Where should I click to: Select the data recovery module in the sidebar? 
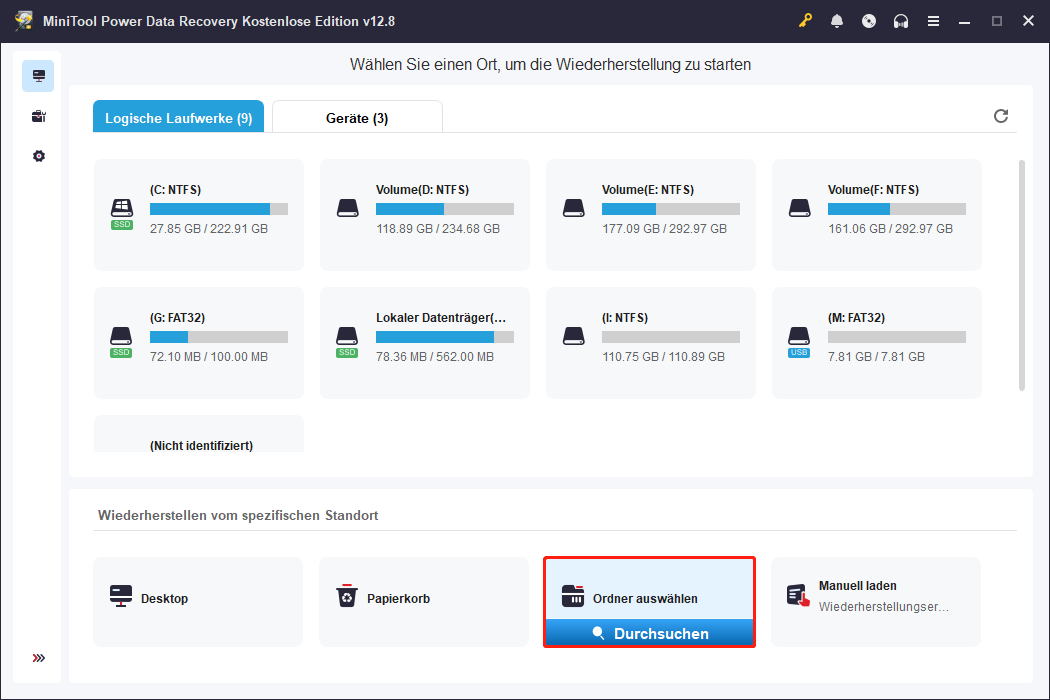pyautogui.click(x=38, y=75)
